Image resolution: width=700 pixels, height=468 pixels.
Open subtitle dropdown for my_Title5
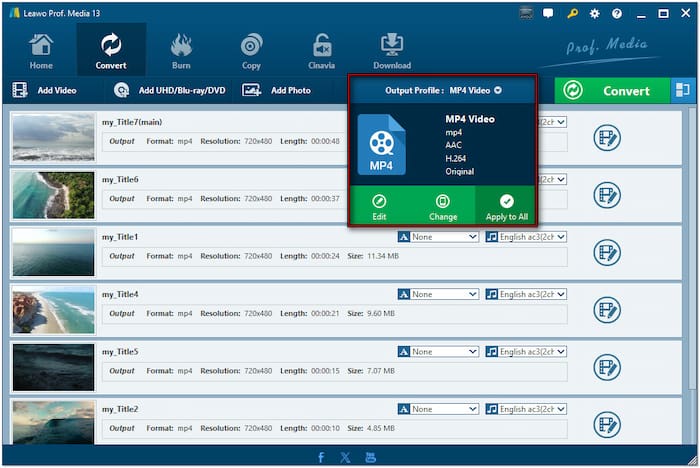(438, 352)
